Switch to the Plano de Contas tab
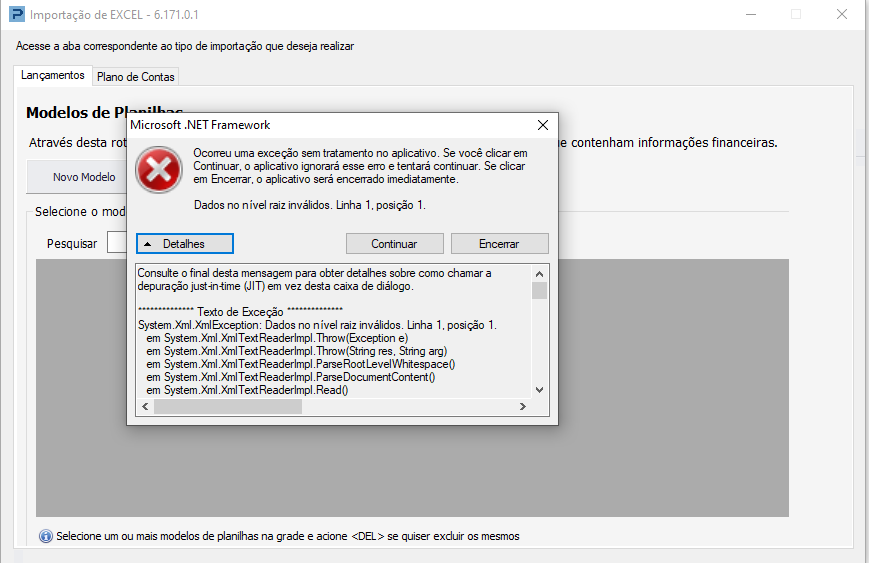The height and width of the screenshot is (563, 869). pyautogui.click(x=136, y=76)
